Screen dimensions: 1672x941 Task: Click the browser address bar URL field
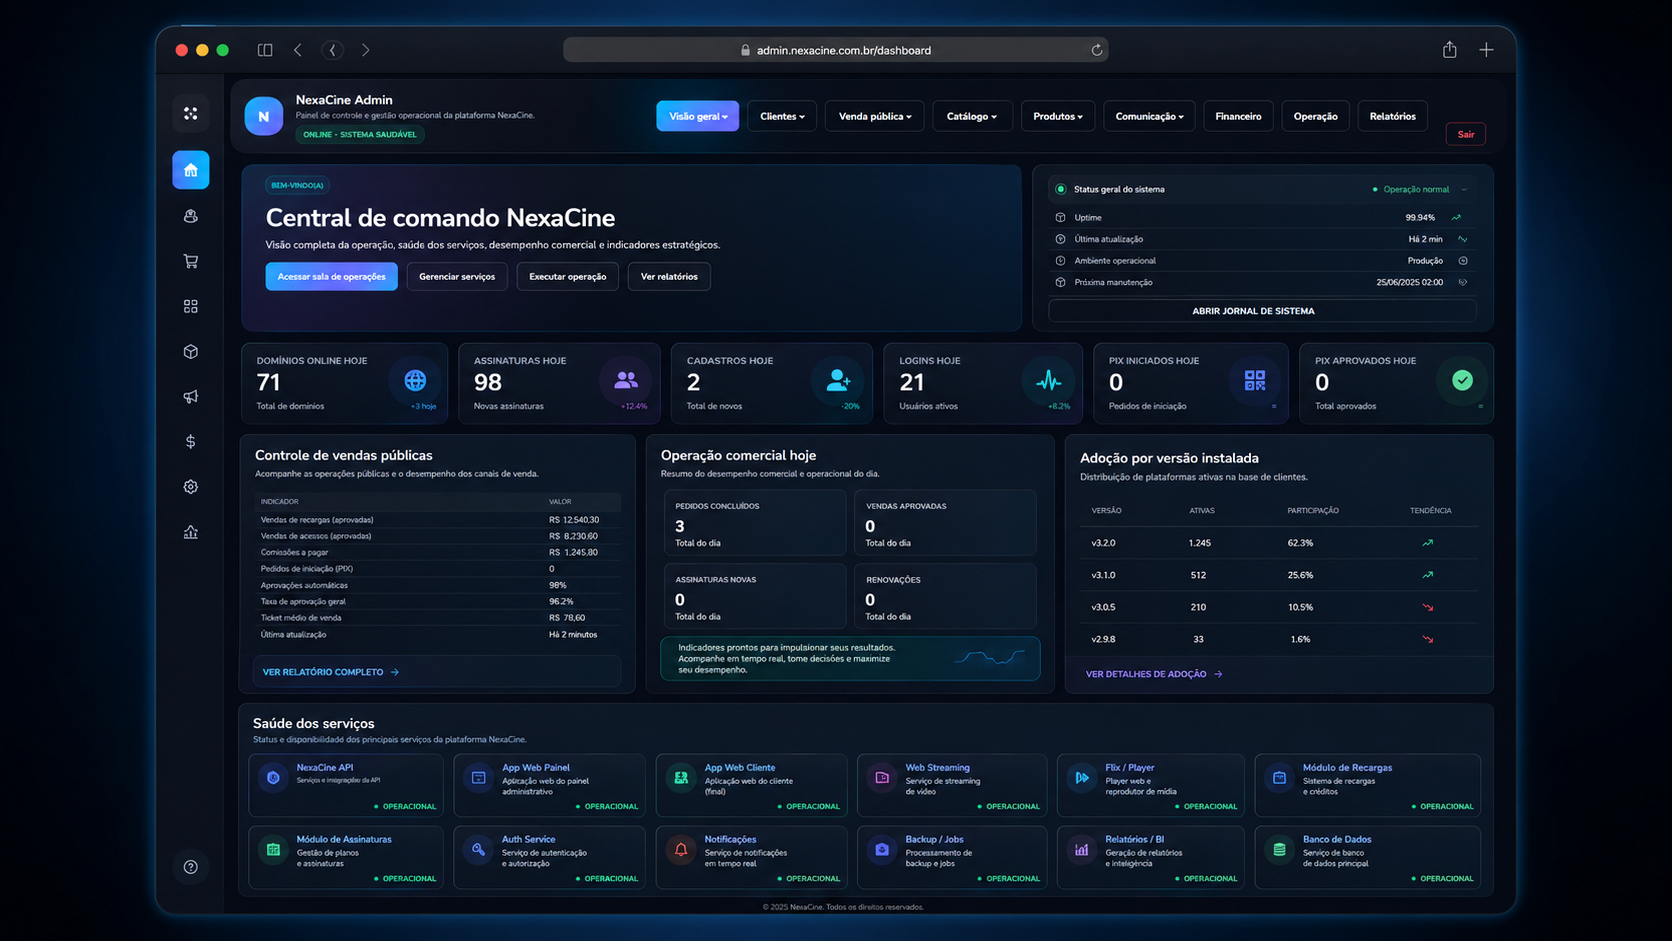[x=836, y=50]
